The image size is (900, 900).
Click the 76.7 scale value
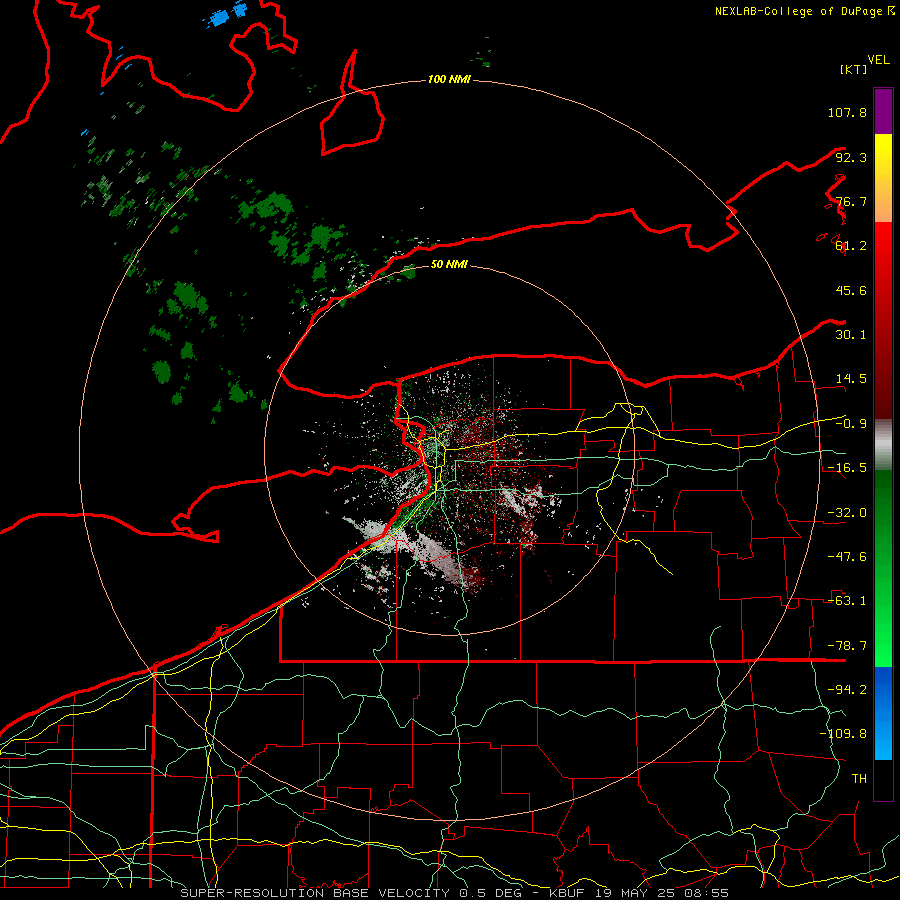851,201
